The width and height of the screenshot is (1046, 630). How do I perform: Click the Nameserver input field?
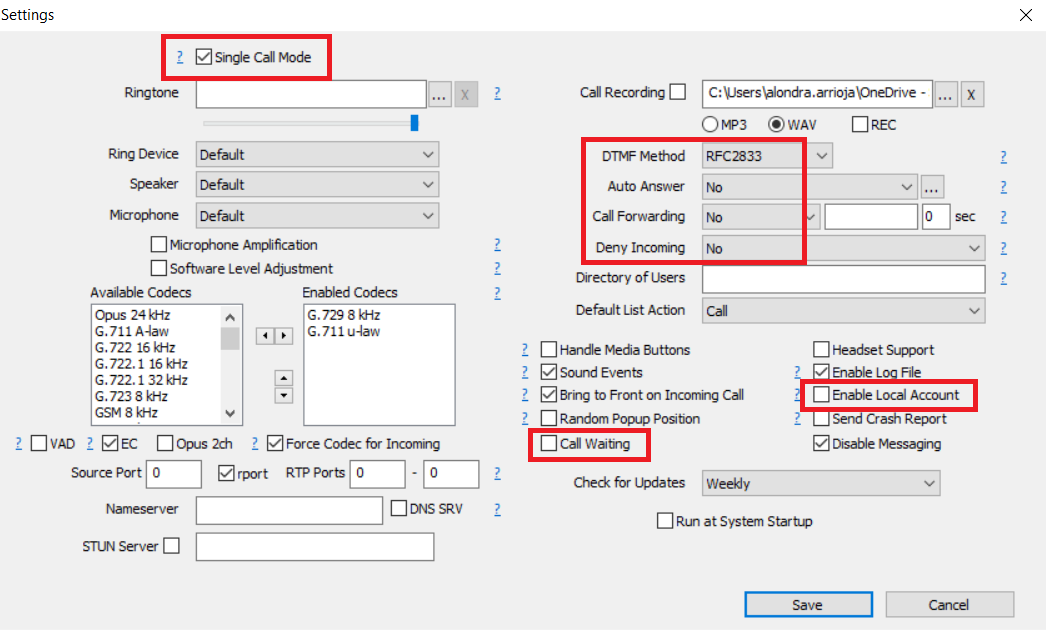point(289,510)
